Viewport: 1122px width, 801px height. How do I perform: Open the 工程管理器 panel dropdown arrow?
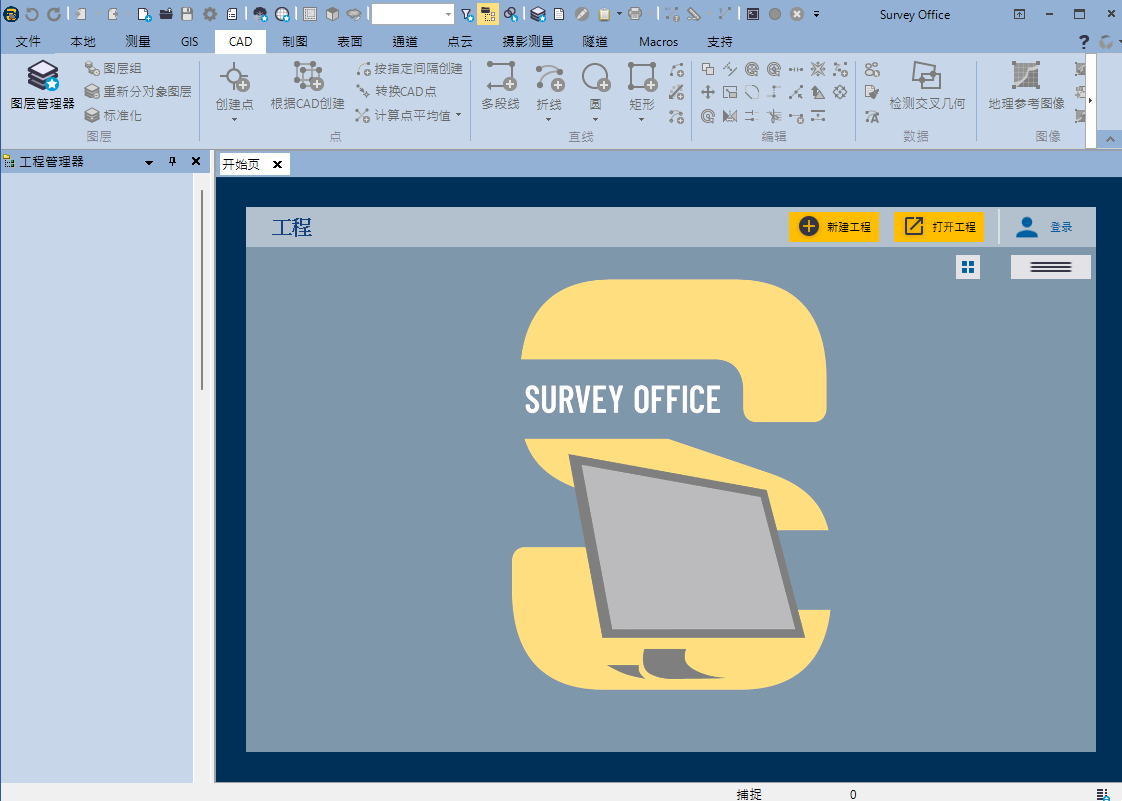pyautogui.click(x=149, y=162)
